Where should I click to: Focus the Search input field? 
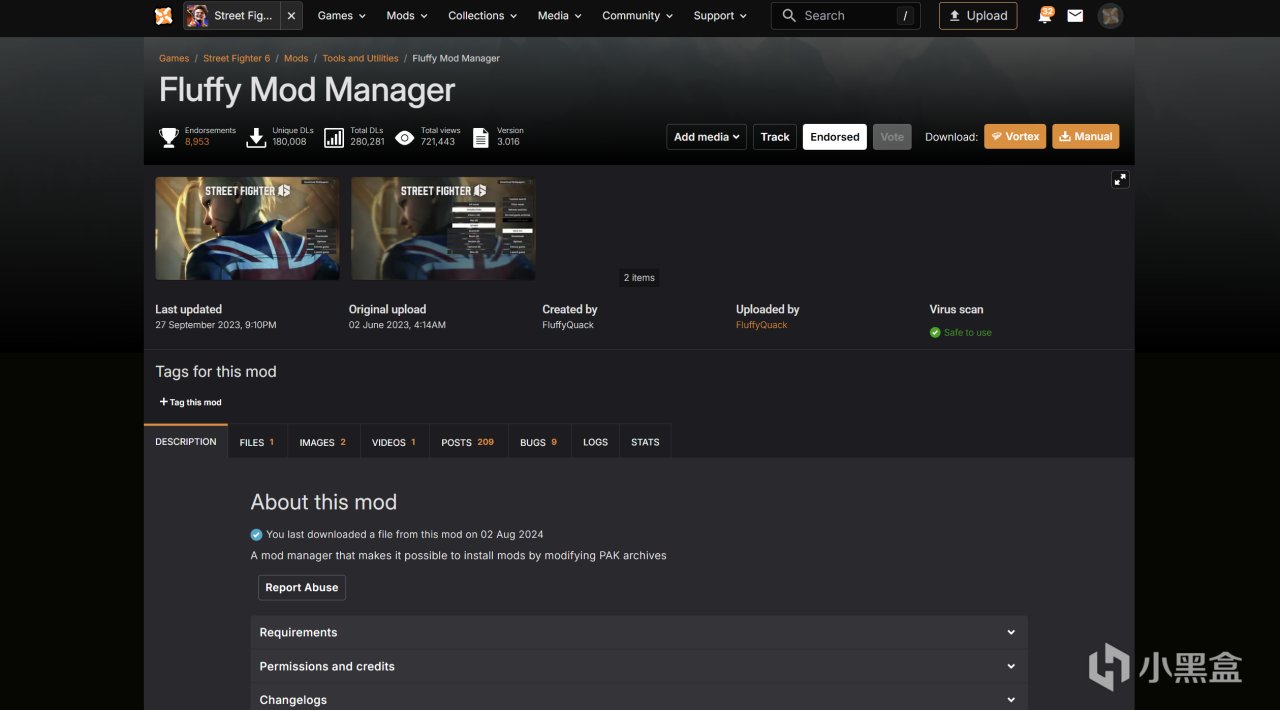tap(846, 16)
